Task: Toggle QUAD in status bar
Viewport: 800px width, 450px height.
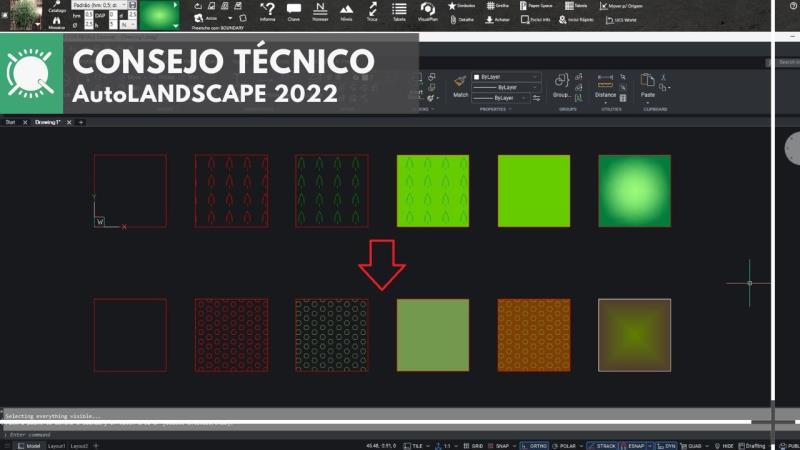Action: [691, 446]
